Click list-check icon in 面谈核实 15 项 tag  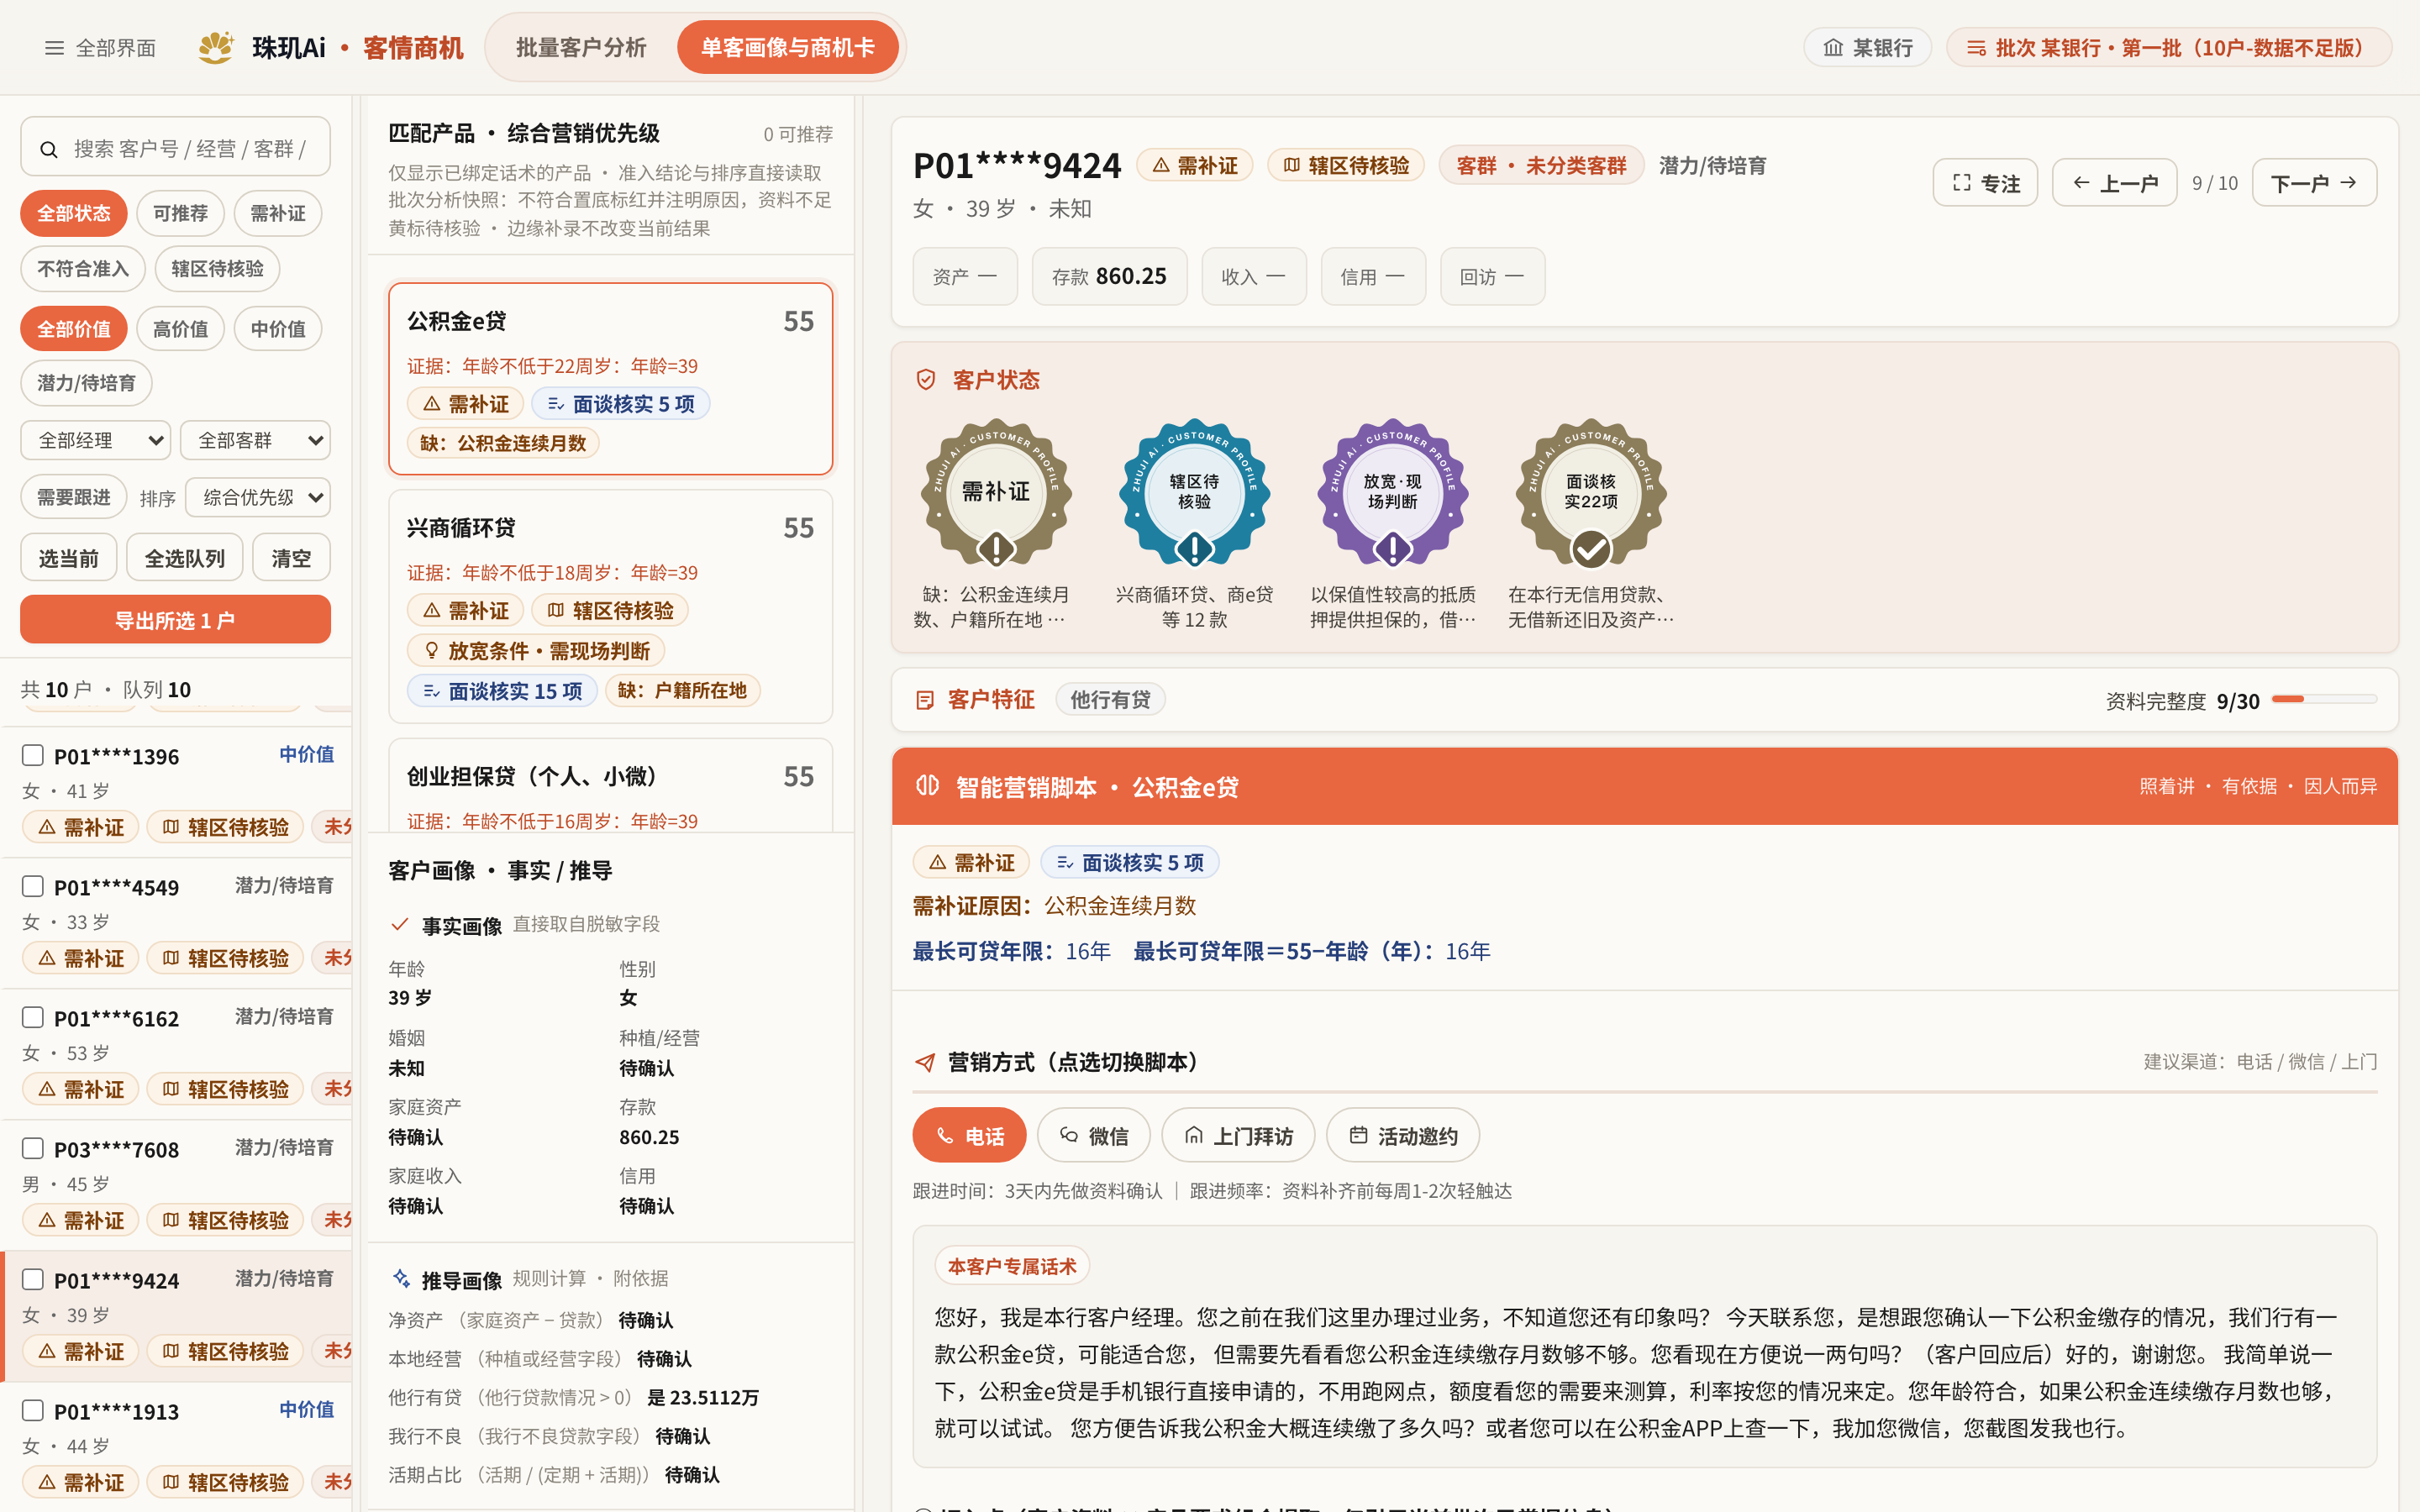[432, 691]
